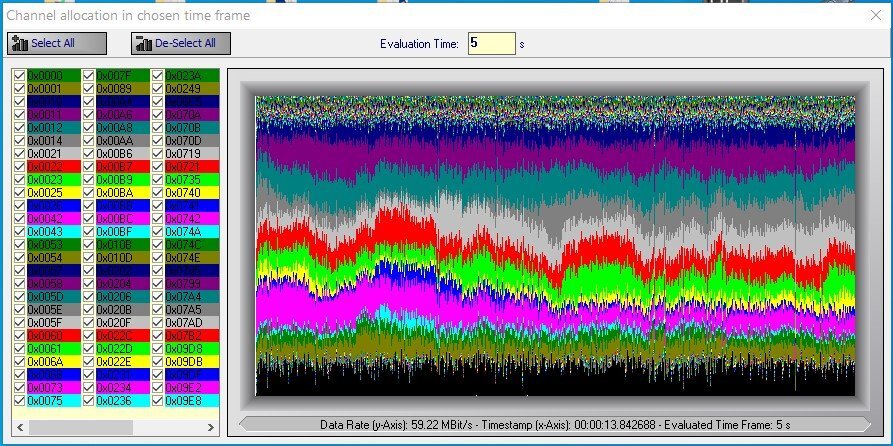
Task: Select the green 0x0053 color label
Action: coord(54,245)
